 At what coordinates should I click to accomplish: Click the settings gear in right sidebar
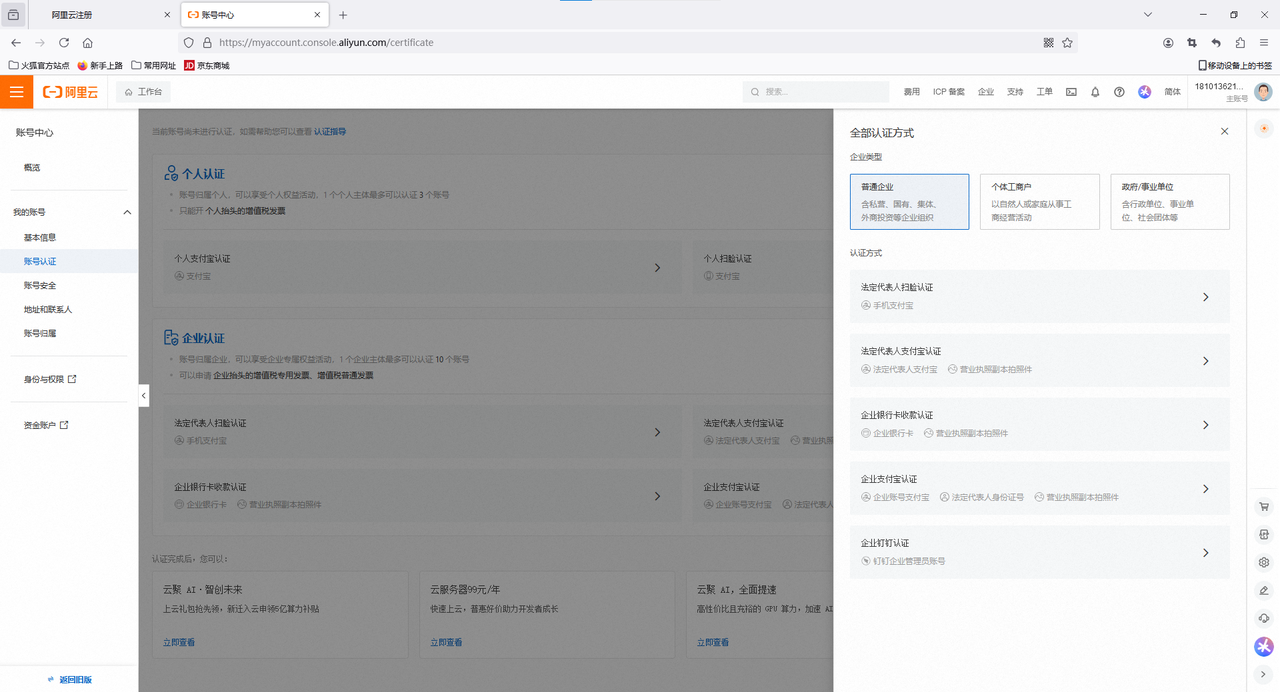pyautogui.click(x=1264, y=562)
